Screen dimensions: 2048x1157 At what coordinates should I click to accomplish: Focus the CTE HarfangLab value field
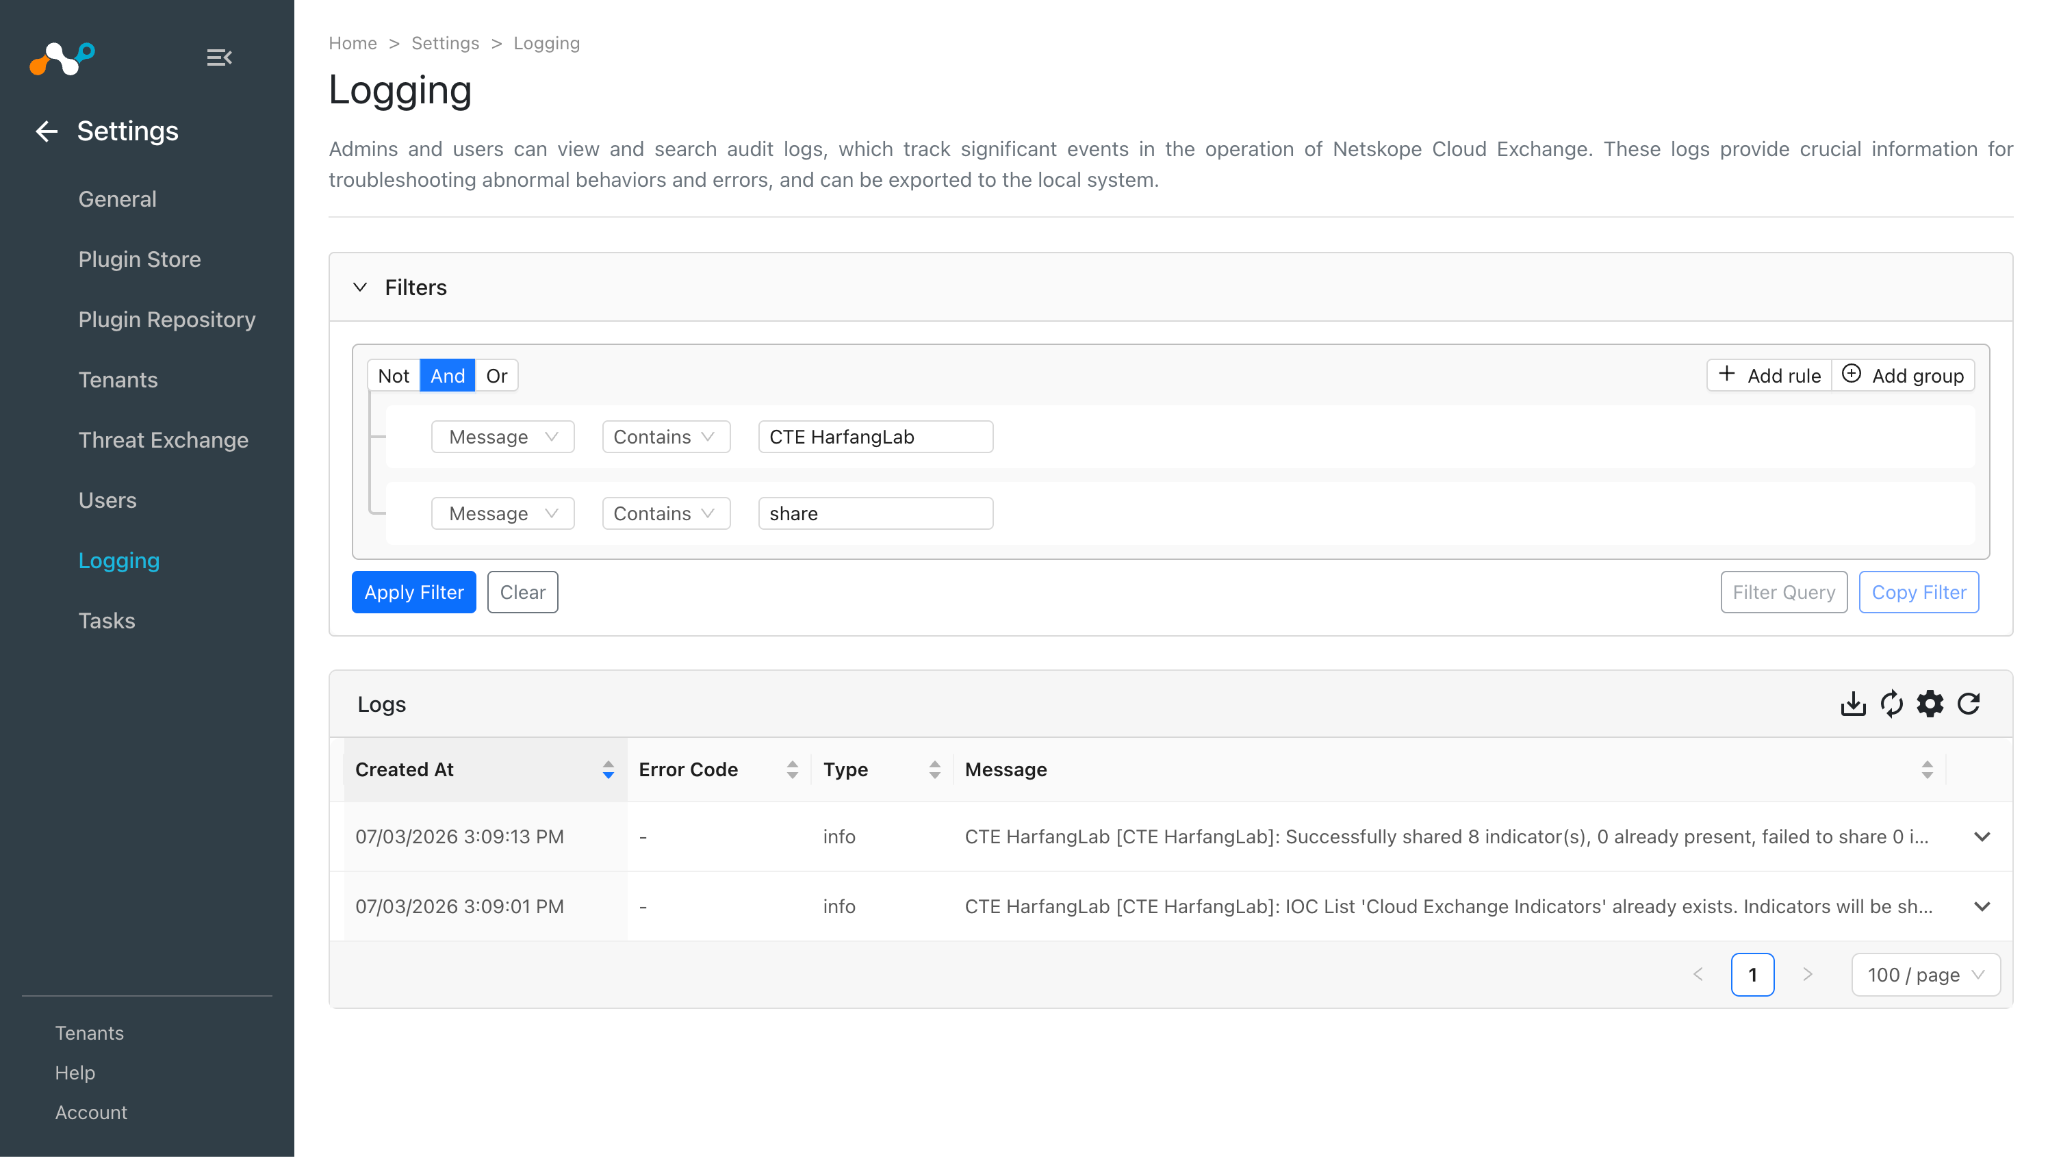[875, 437]
